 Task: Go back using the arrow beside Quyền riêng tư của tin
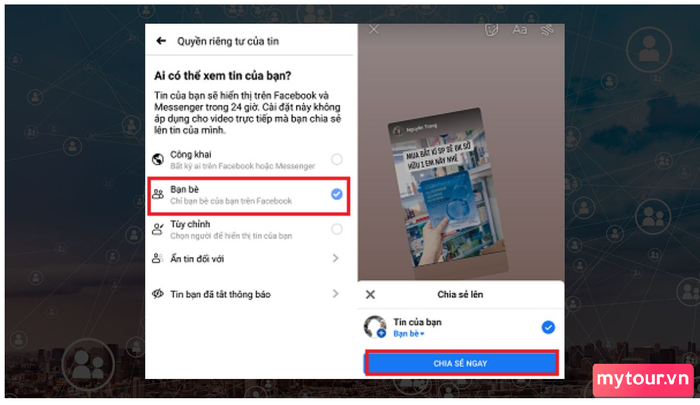coord(161,41)
